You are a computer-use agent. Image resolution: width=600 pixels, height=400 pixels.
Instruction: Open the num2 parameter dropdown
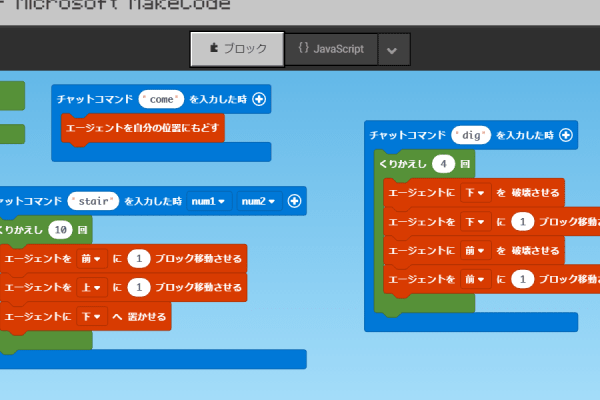coord(259,201)
